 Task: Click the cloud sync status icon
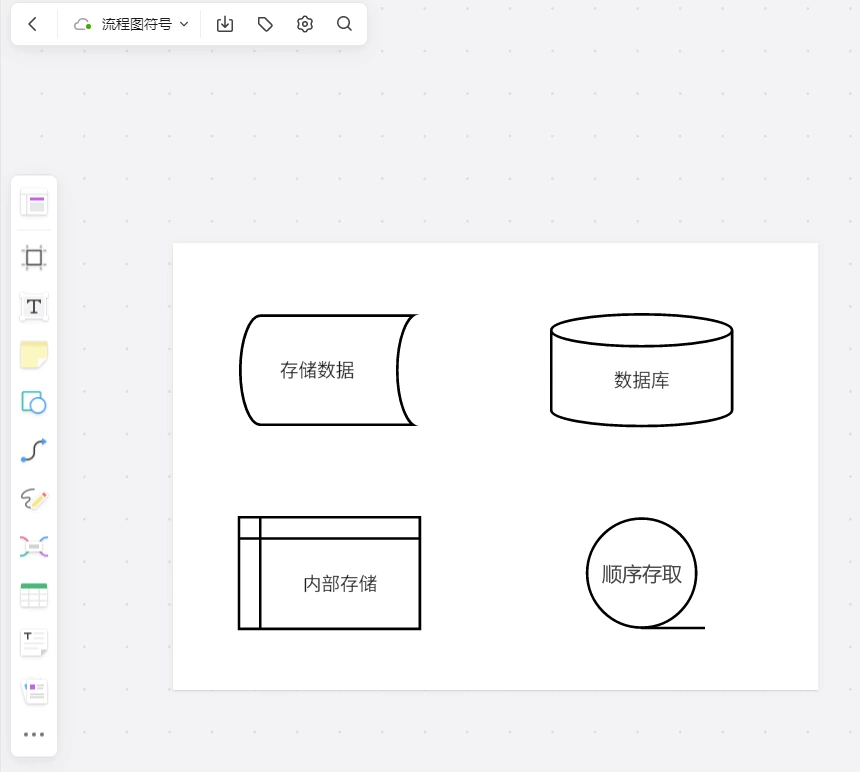[82, 24]
